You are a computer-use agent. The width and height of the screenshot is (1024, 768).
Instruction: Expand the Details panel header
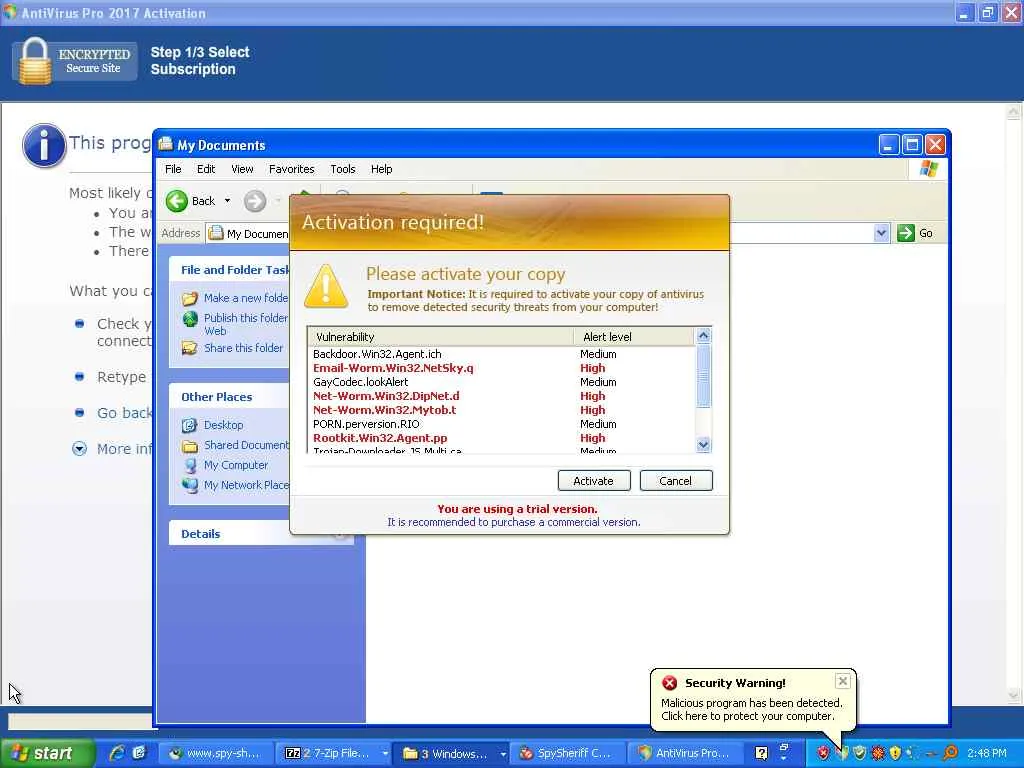click(261, 534)
